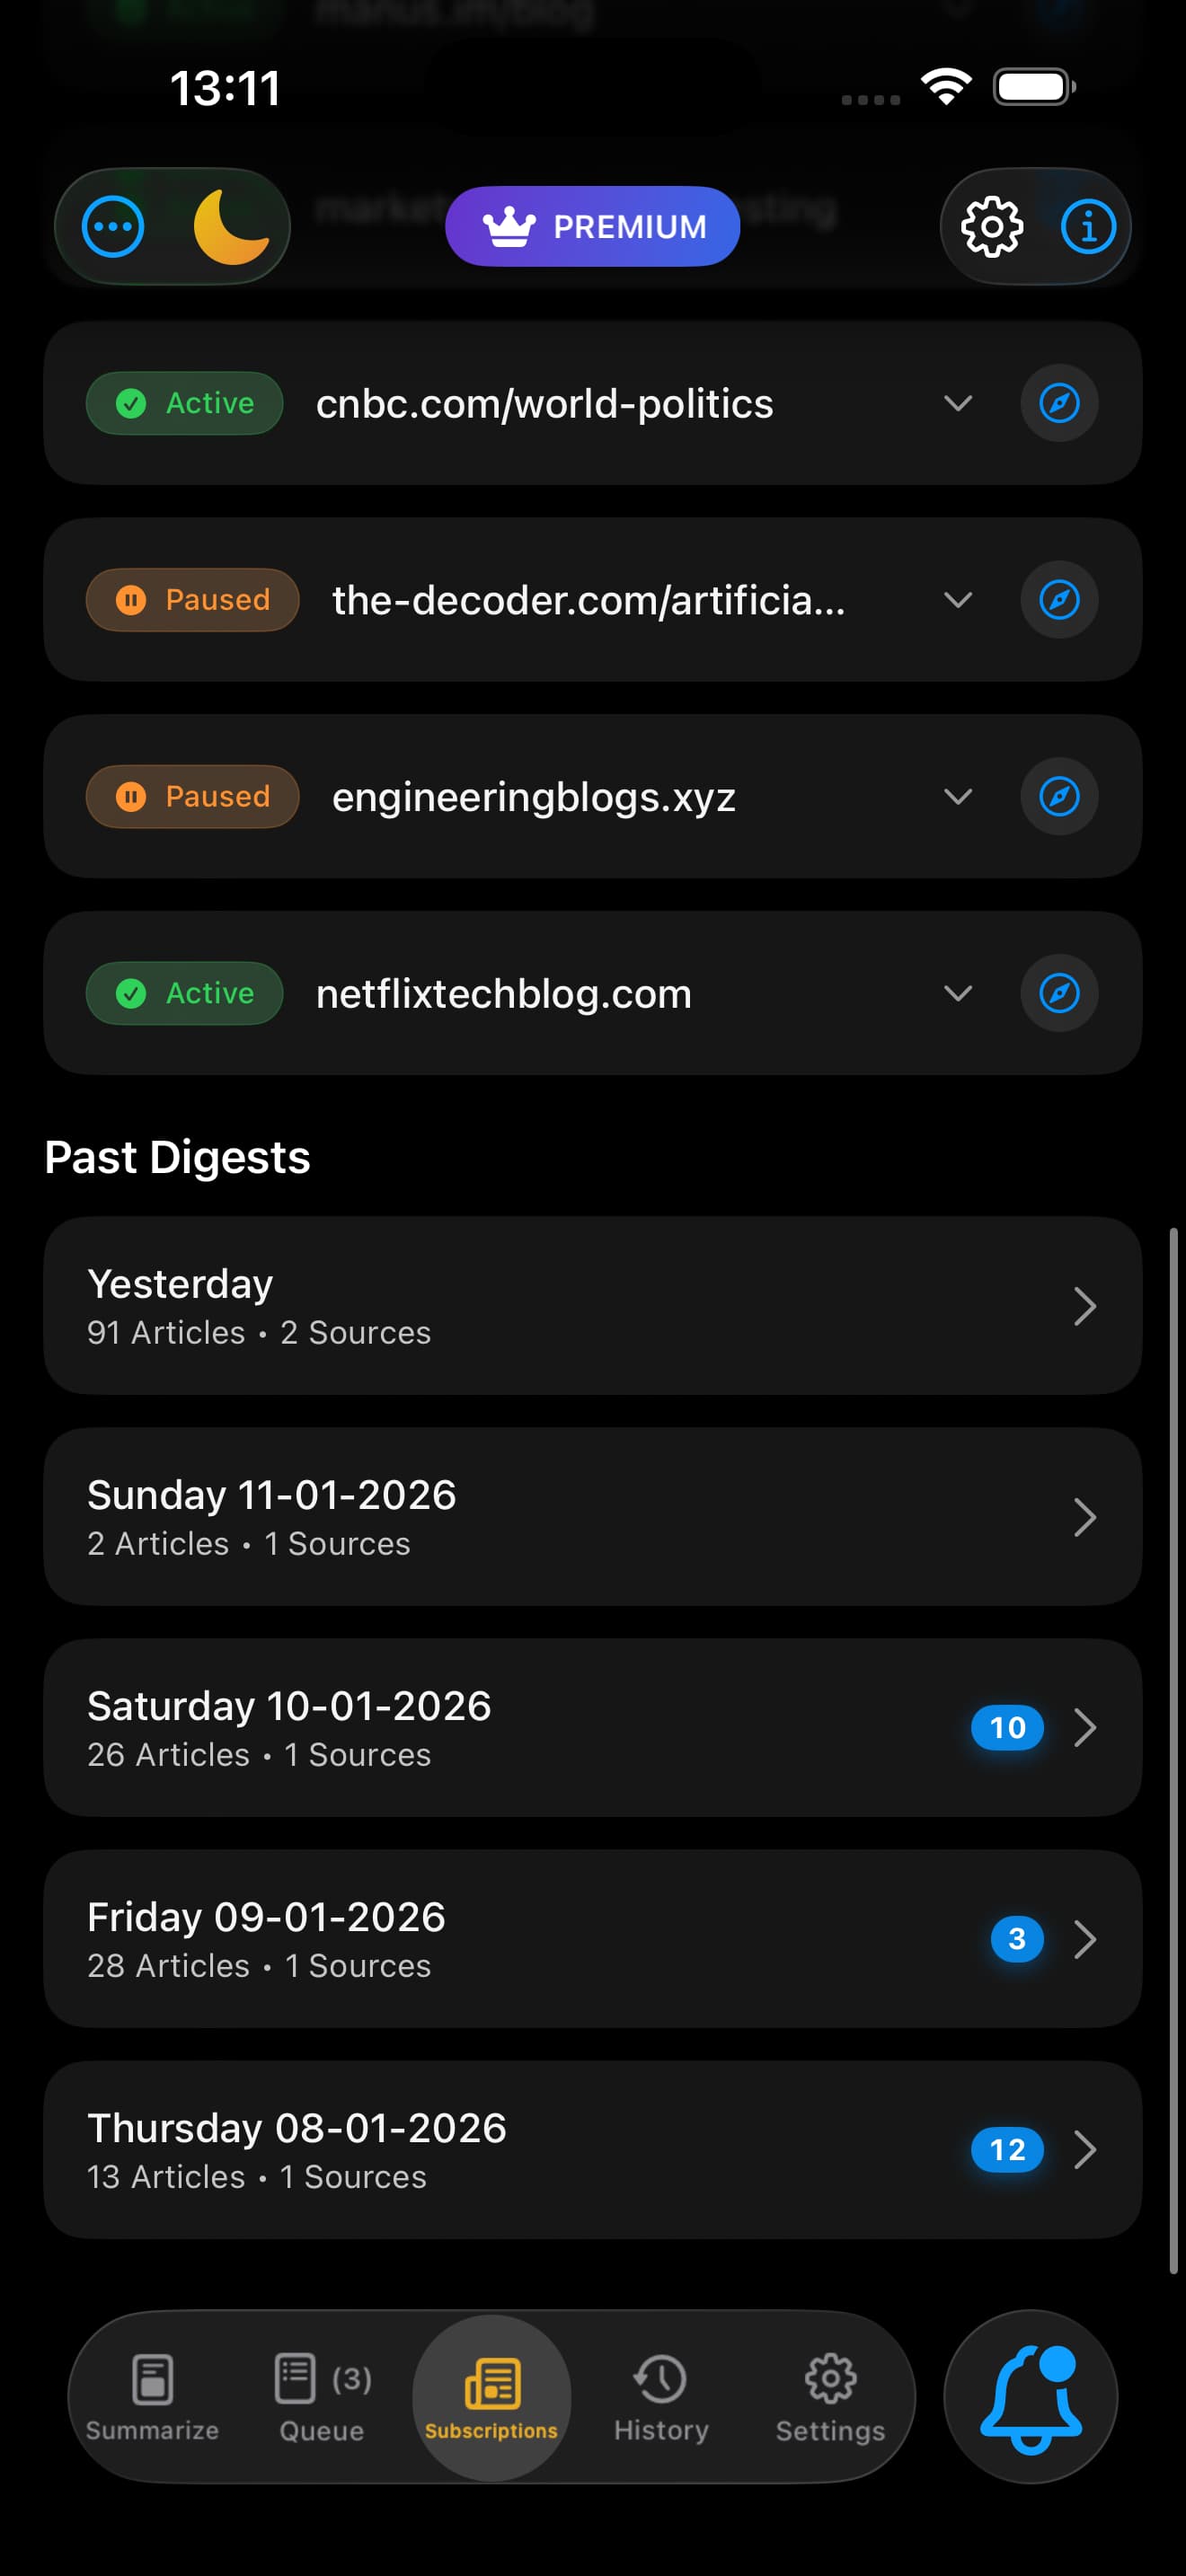
Task: Open Yesterday's digest with 91 articles
Action: pyautogui.click(x=592, y=1306)
